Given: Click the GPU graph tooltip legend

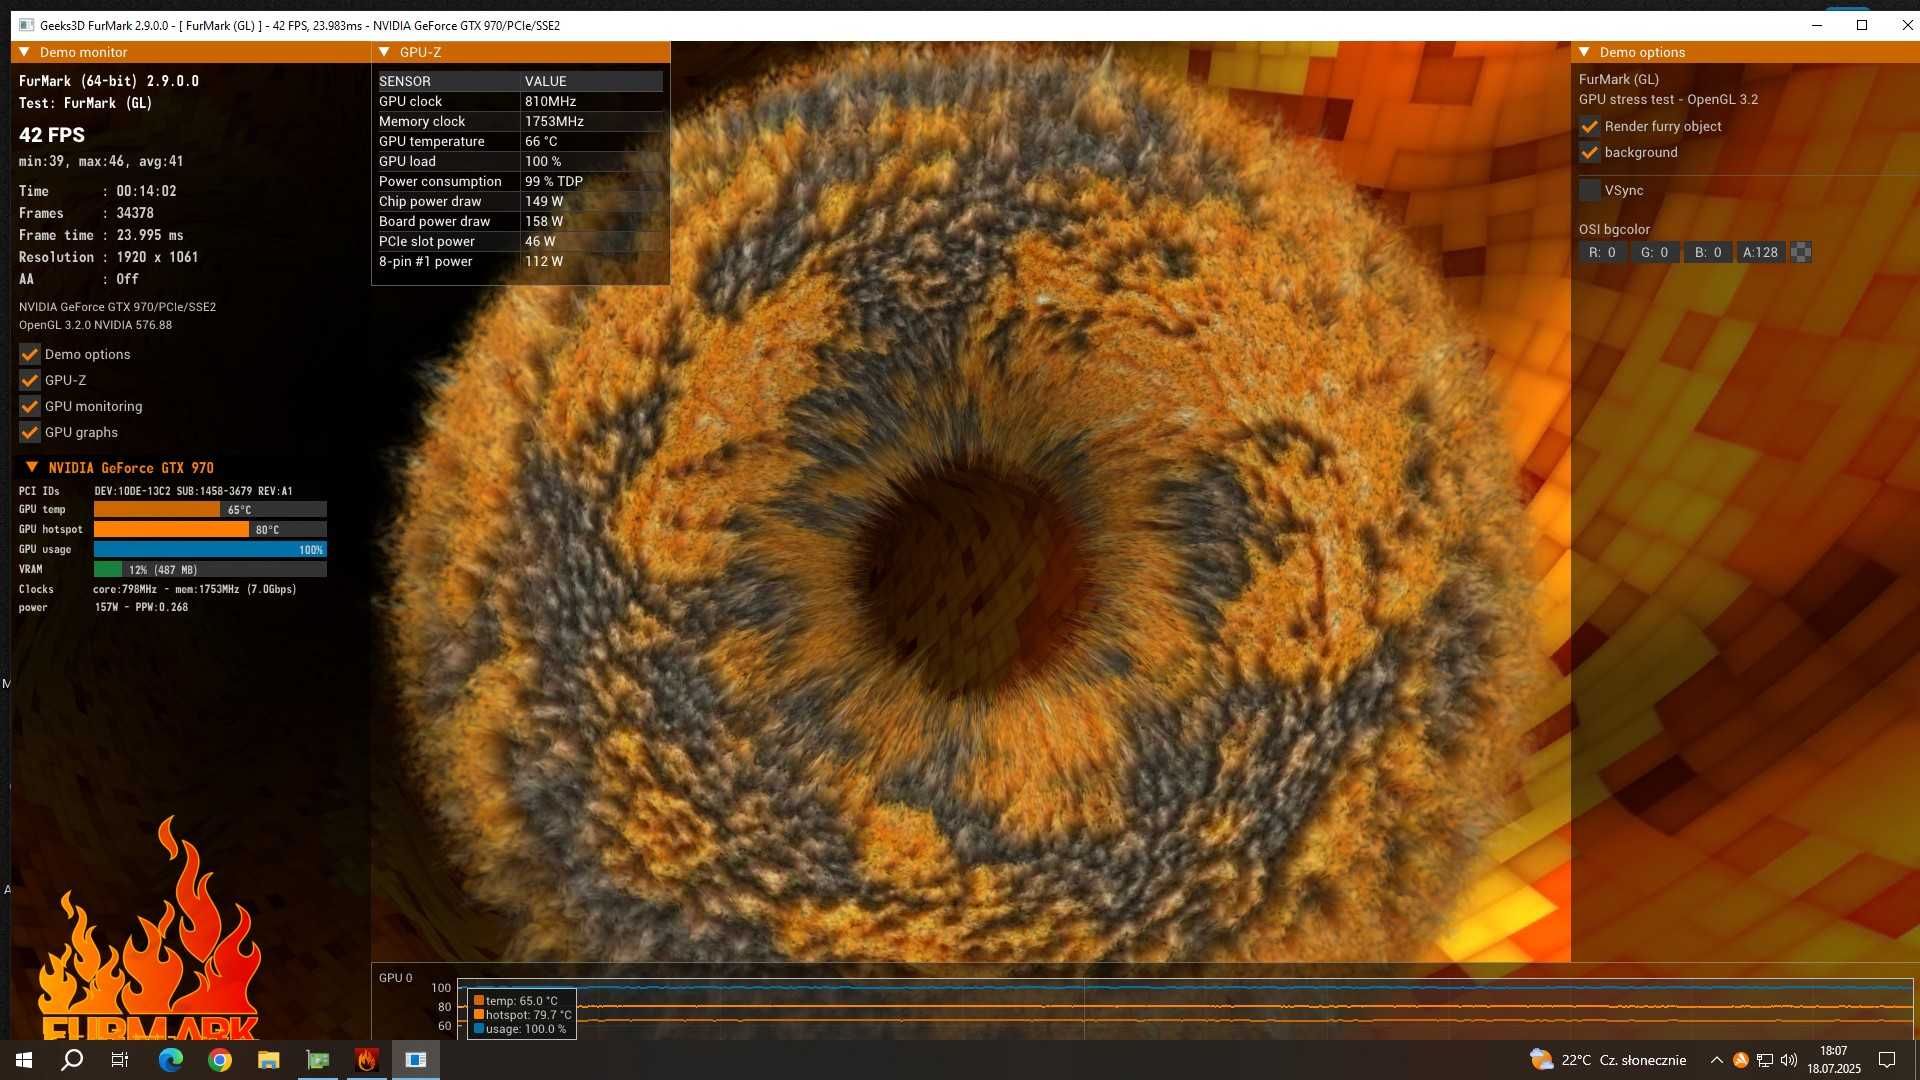Looking at the screenshot, I should pyautogui.click(x=522, y=1014).
